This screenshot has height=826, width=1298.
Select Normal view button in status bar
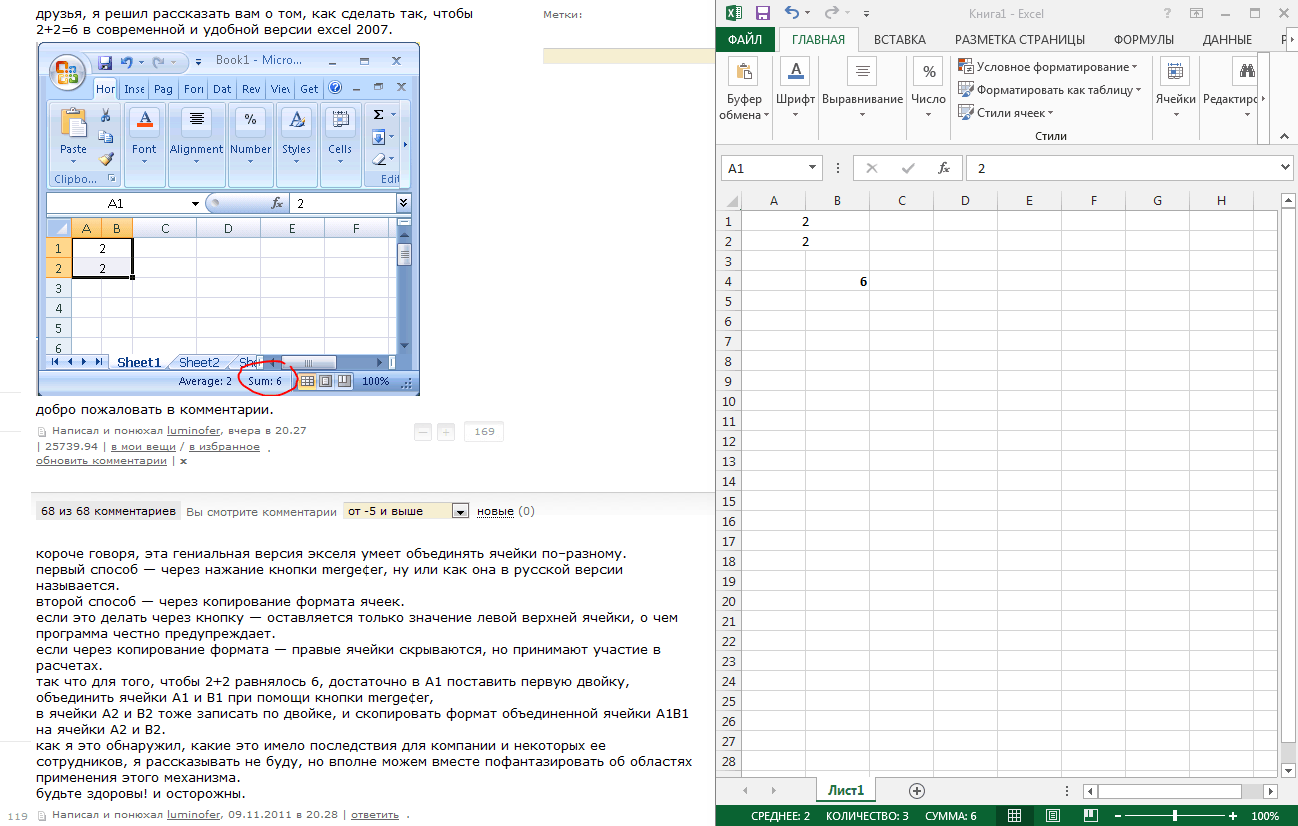(x=1014, y=816)
